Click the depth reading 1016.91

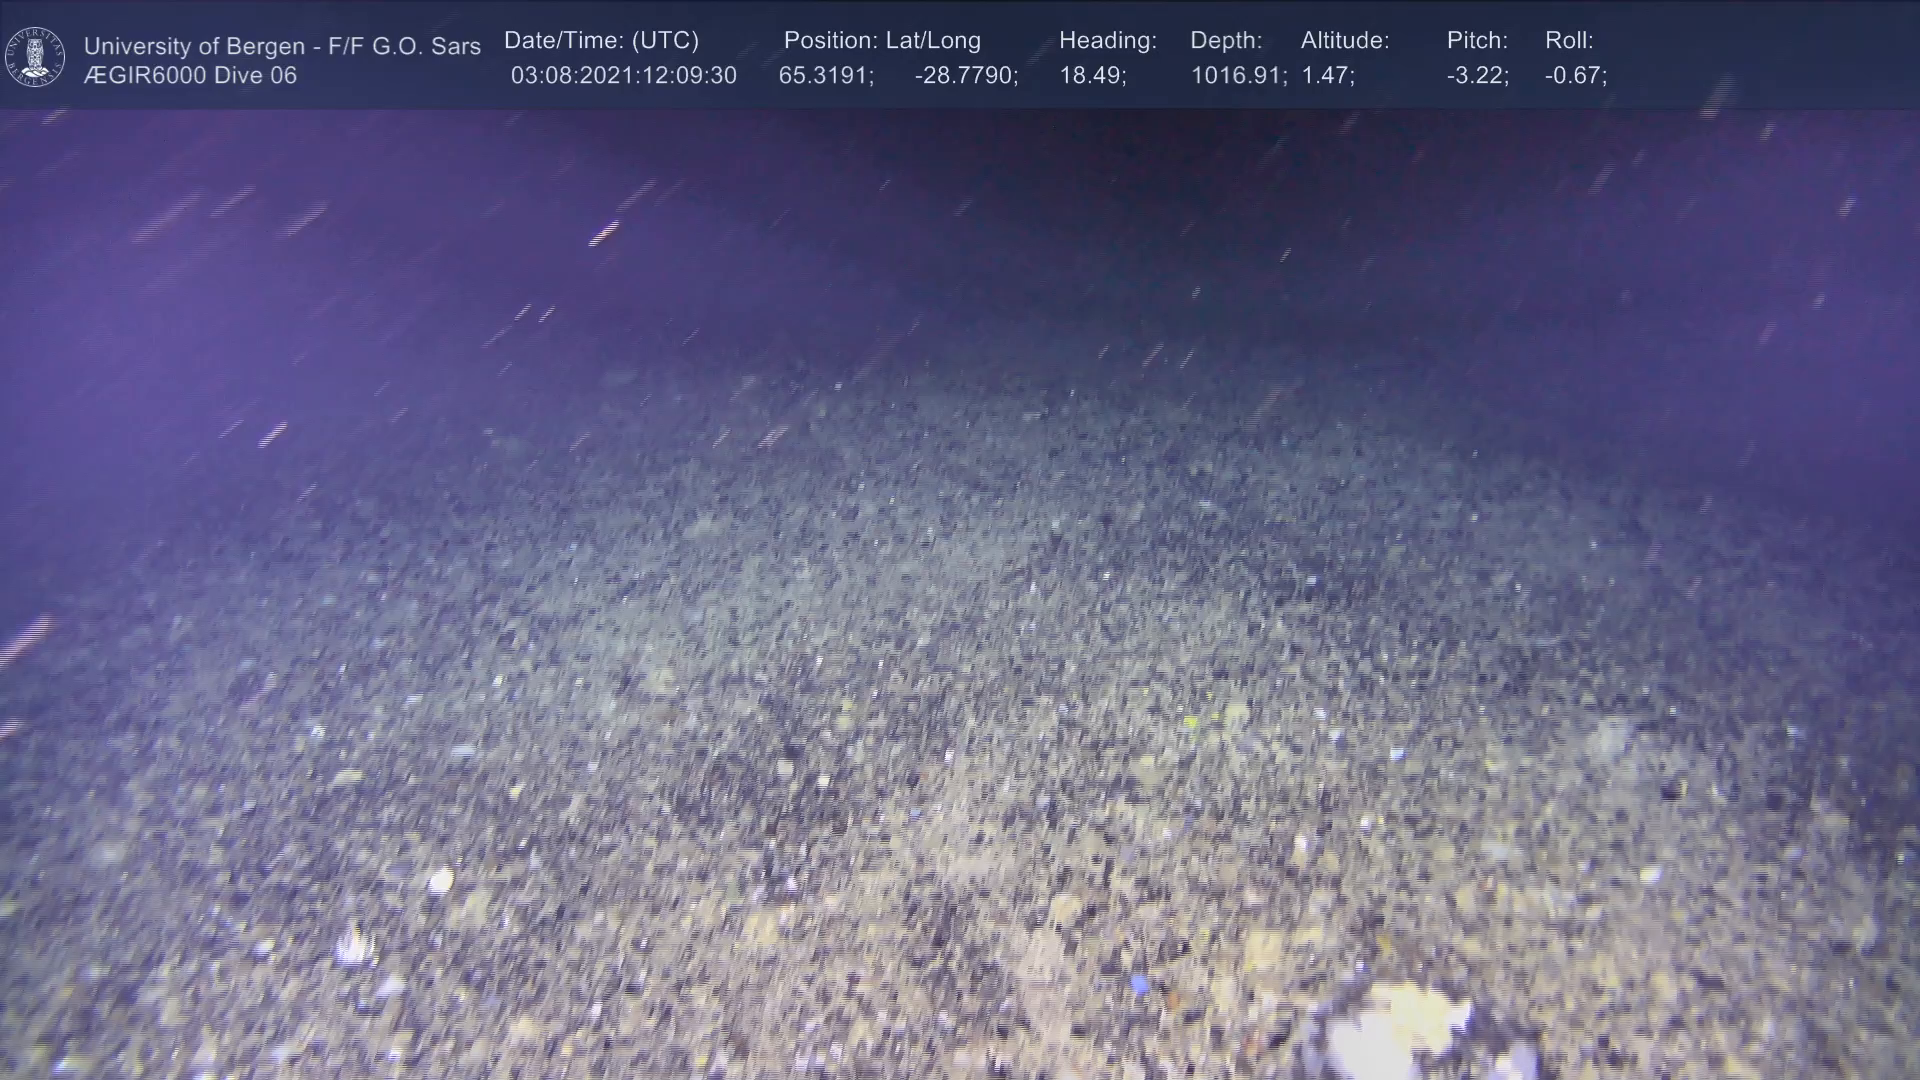pyautogui.click(x=1238, y=76)
